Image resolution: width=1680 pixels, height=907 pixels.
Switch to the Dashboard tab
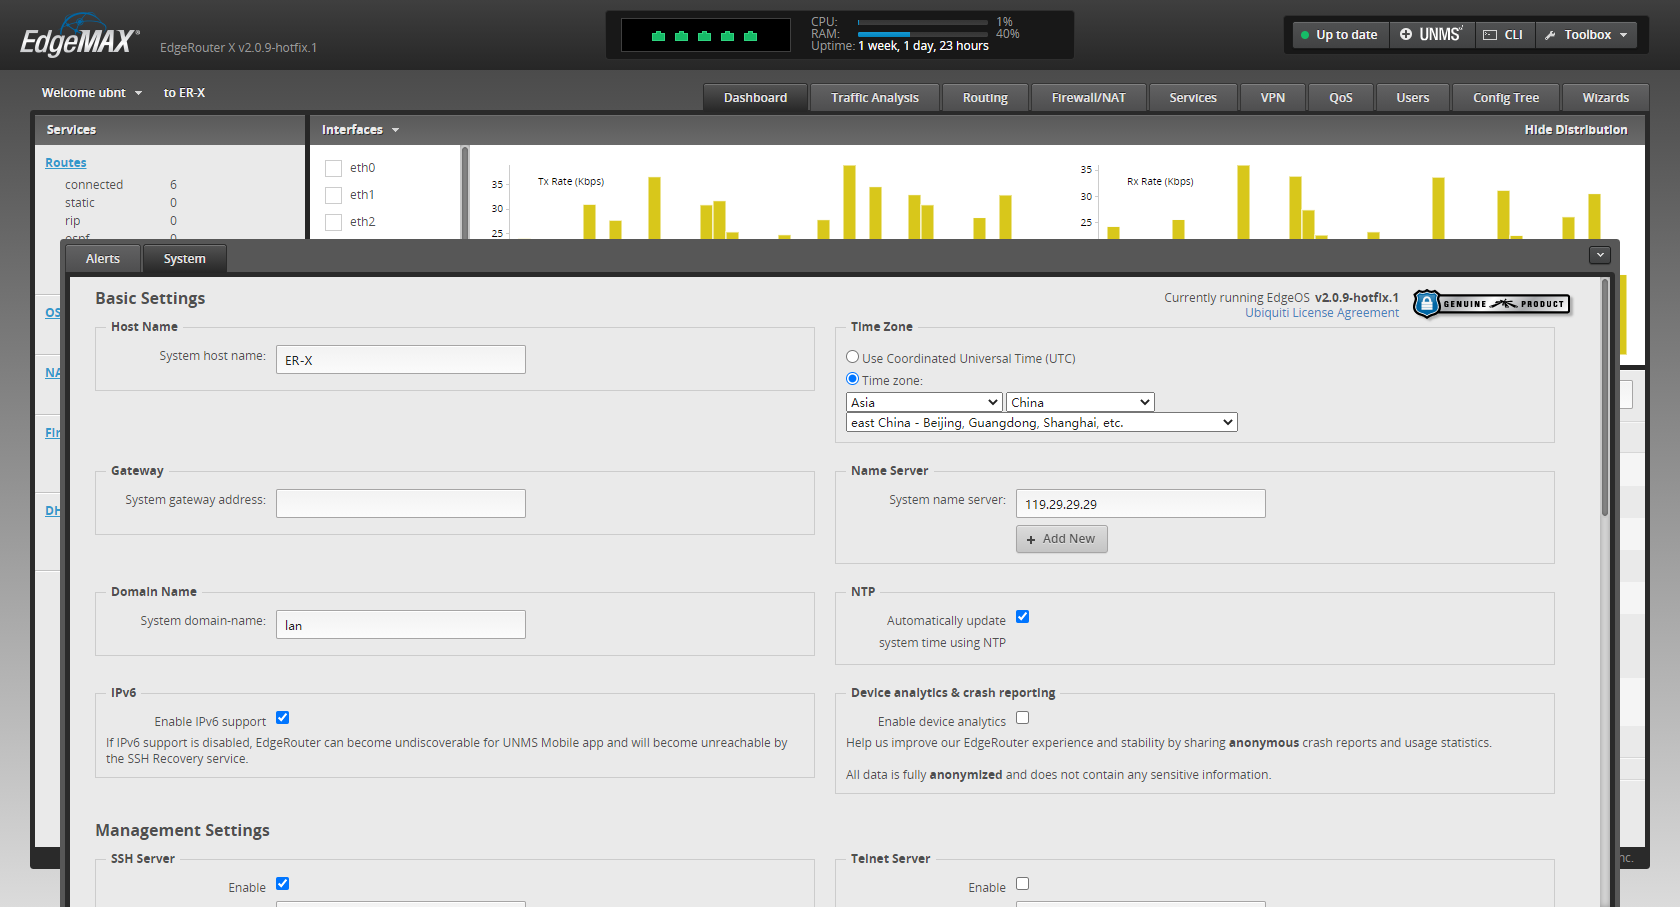755,98
